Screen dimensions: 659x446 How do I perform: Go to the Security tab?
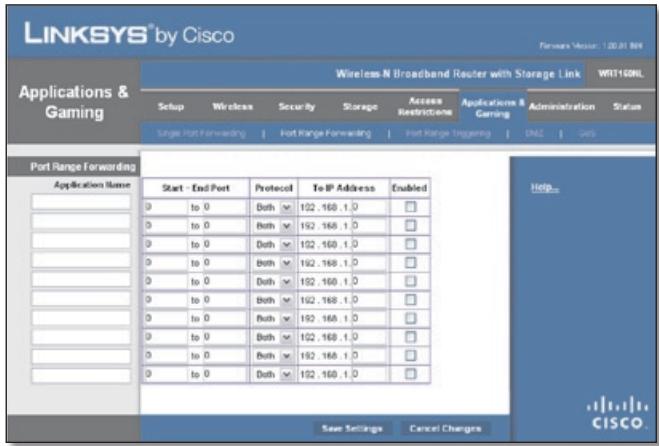297,107
